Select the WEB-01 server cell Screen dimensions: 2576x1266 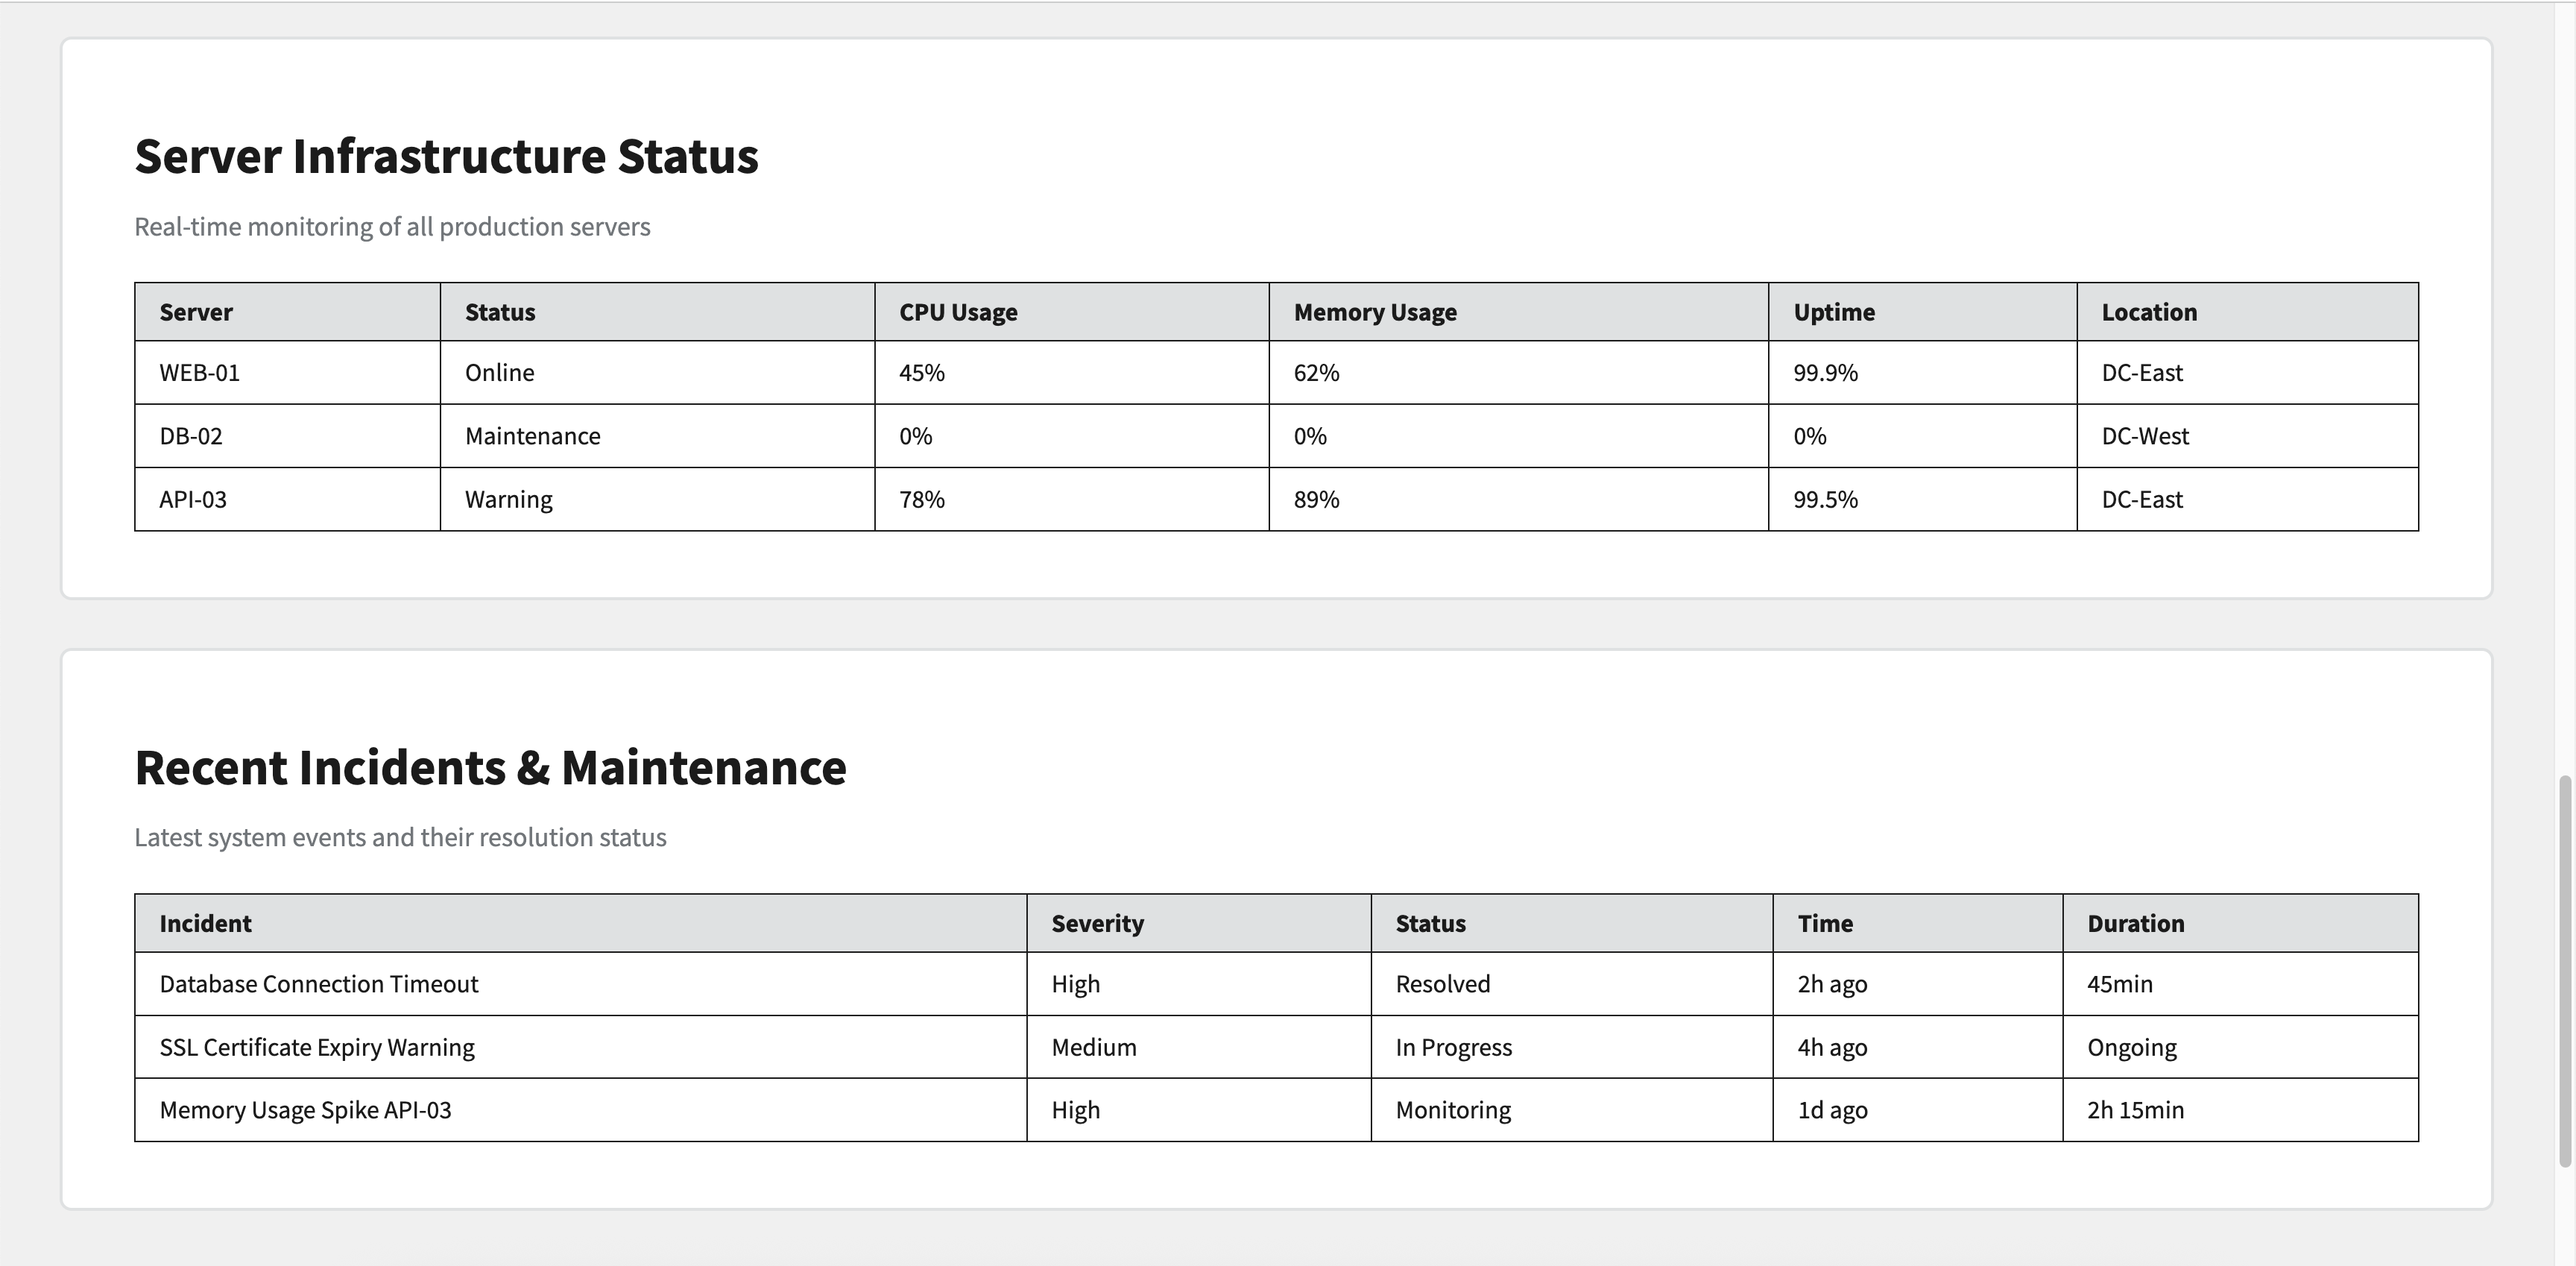point(200,373)
